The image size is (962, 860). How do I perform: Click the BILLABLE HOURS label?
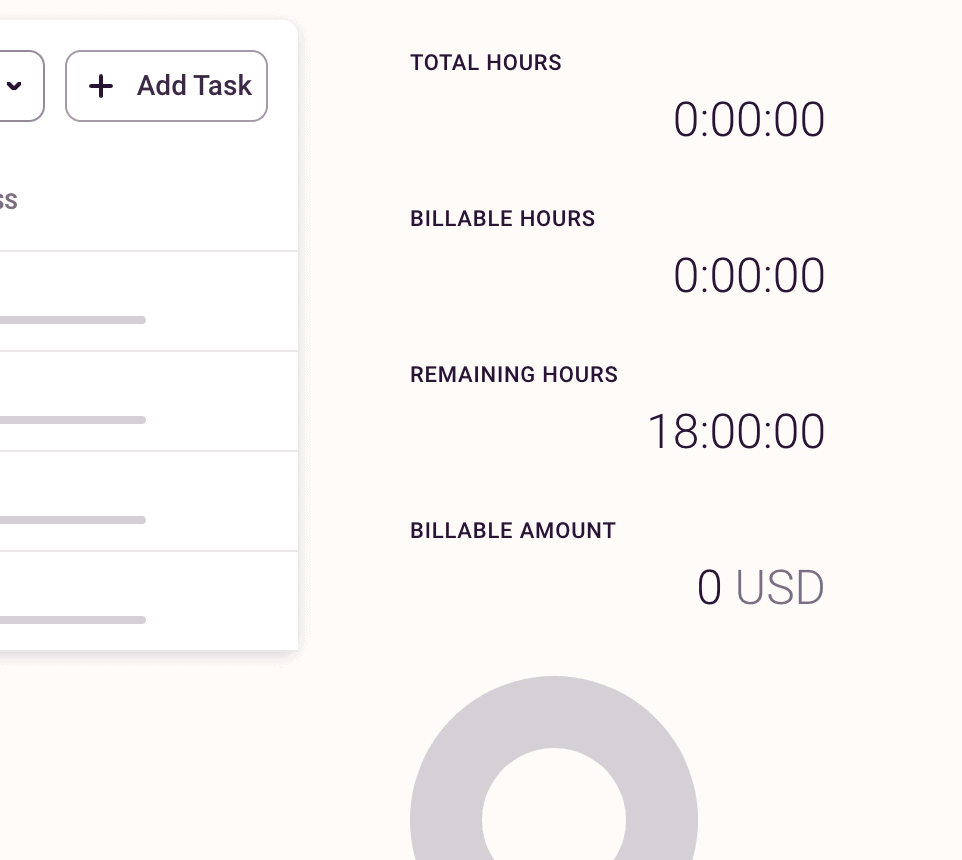502,219
